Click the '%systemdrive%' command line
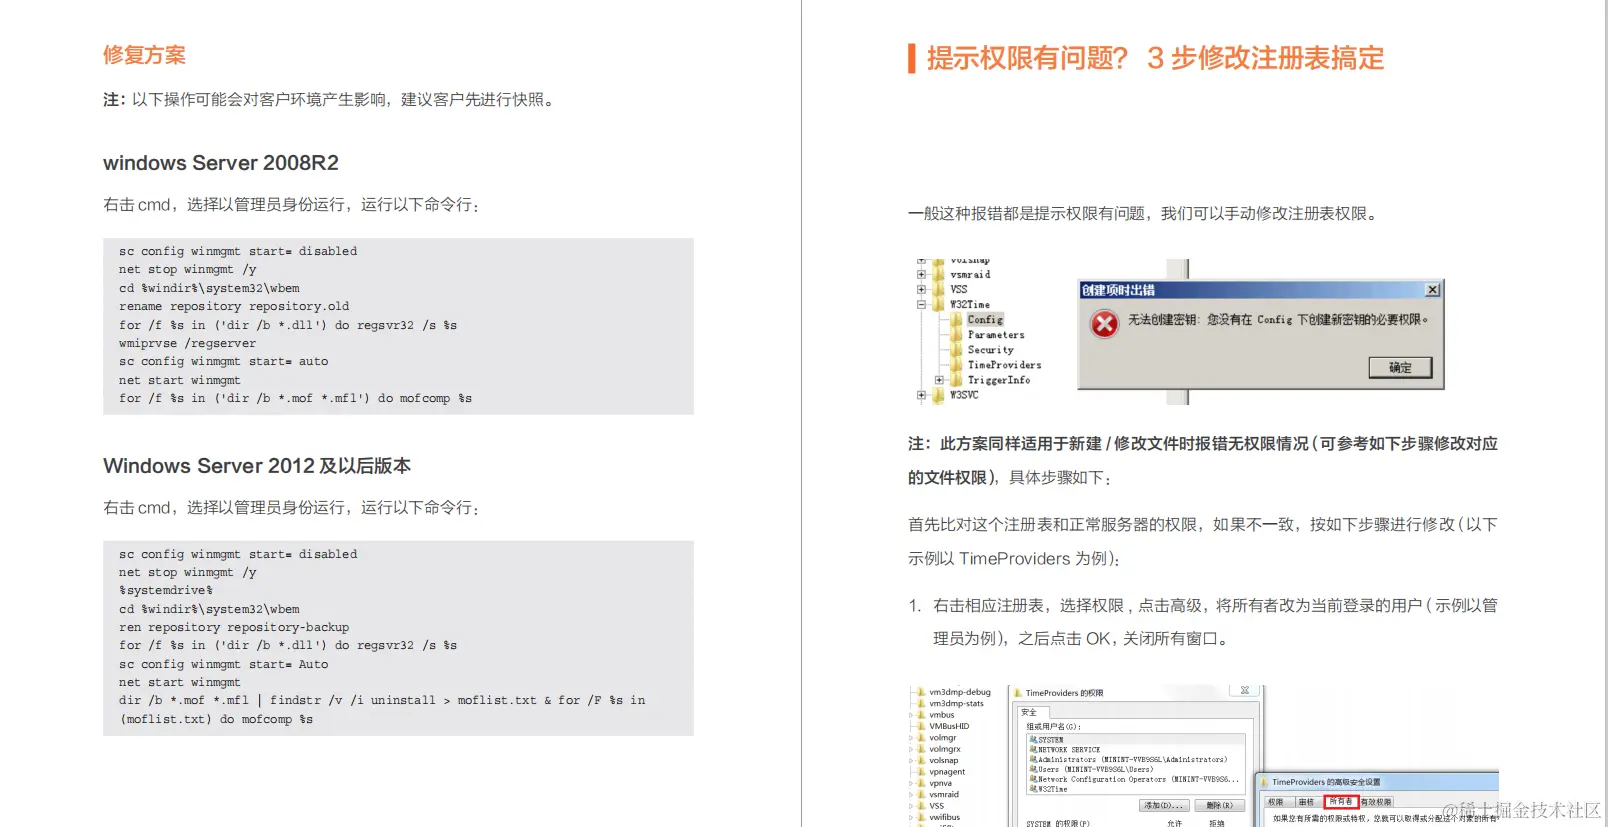Image resolution: width=1608 pixels, height=827 pixels. [x=166, y=590]
